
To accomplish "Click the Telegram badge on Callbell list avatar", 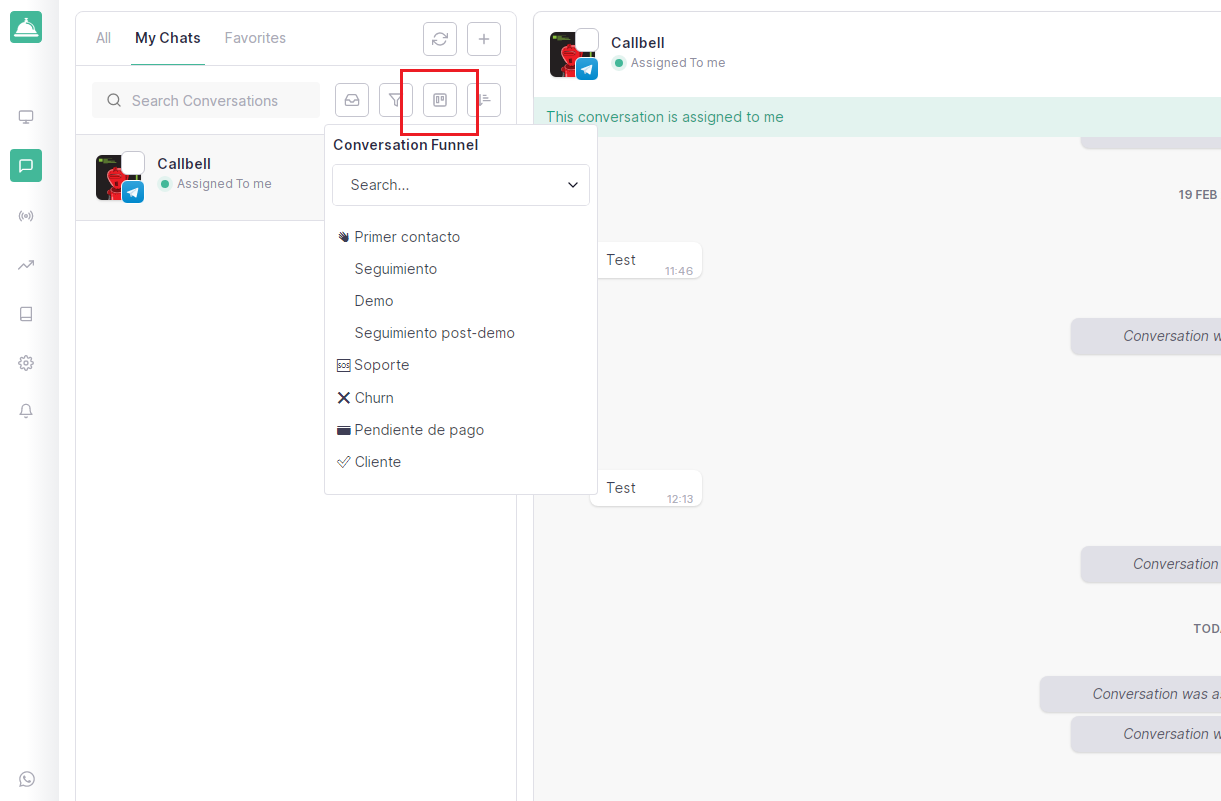I will [133, 192].
